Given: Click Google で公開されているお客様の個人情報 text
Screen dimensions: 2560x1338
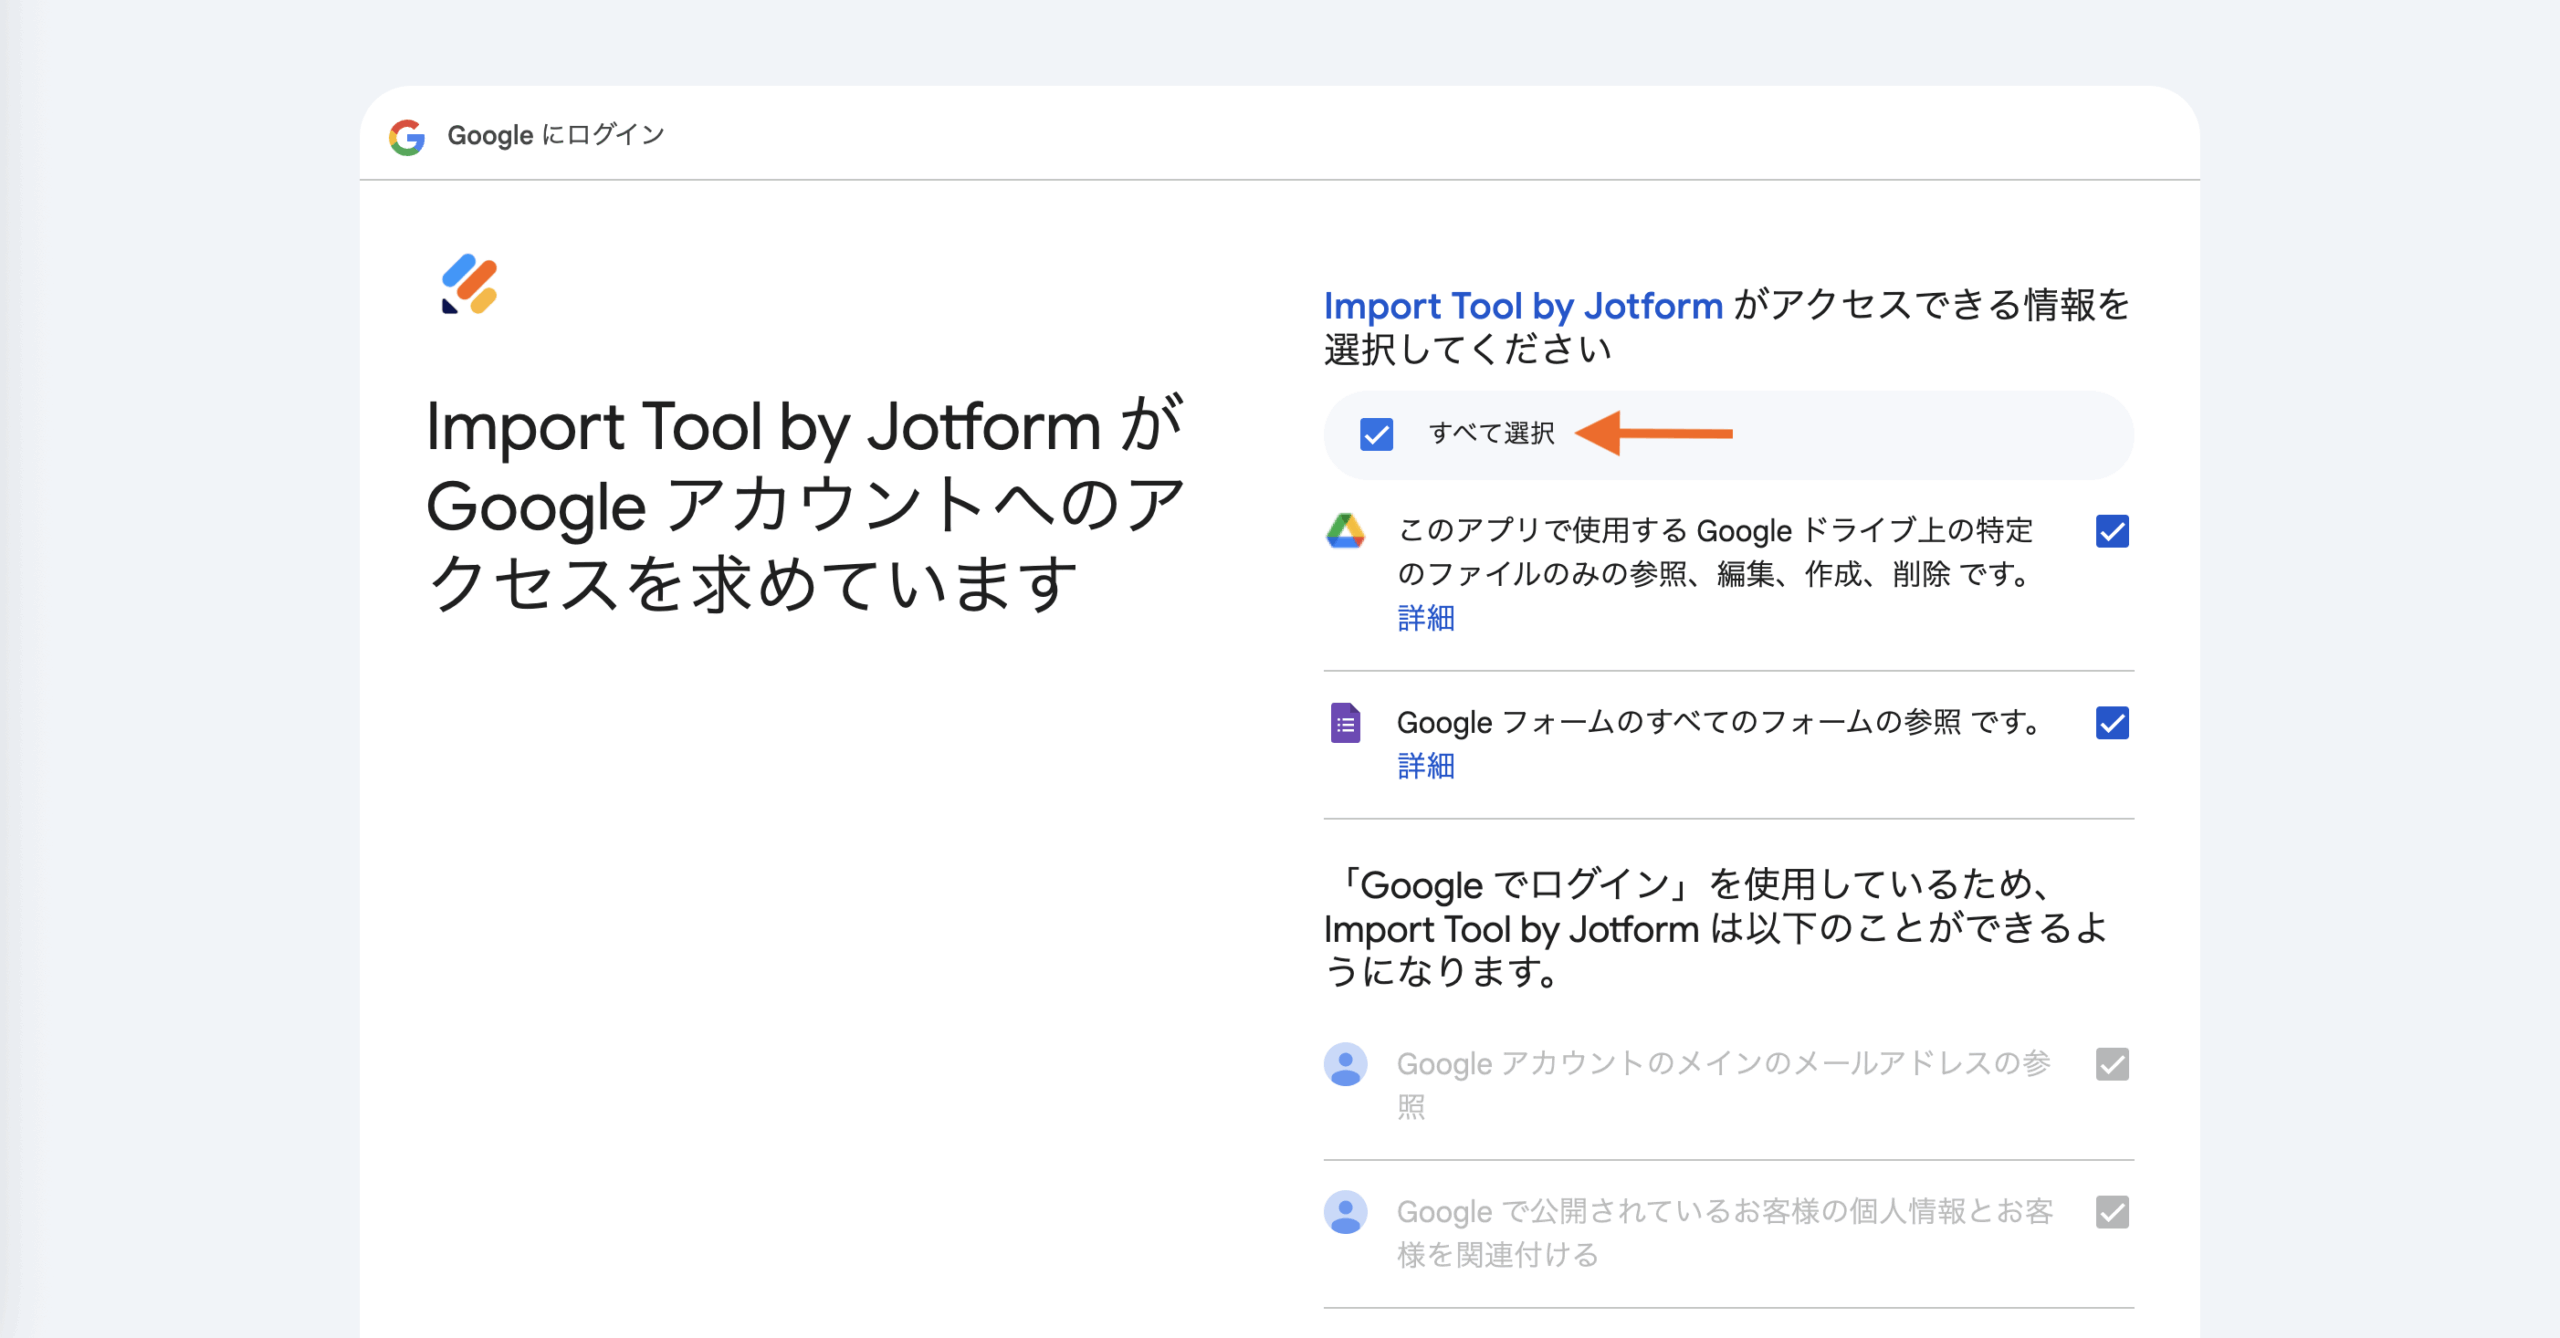Looking at the screenshot, I should 1725,1232.
